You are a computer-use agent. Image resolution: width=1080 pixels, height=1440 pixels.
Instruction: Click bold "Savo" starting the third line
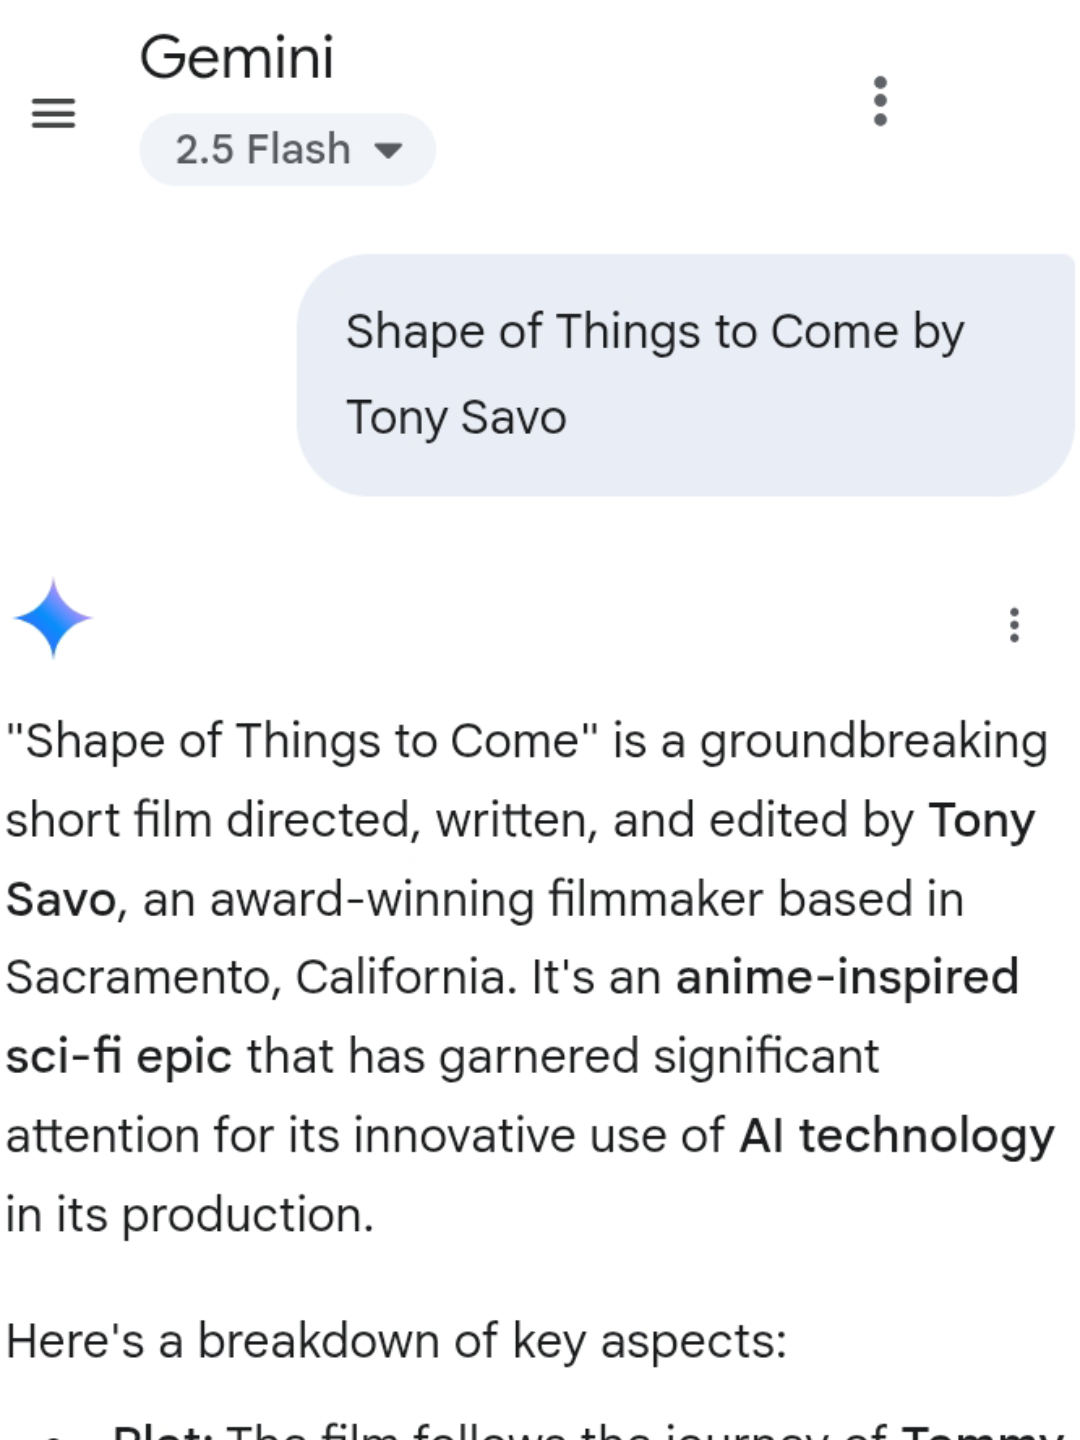pos(61,900)
